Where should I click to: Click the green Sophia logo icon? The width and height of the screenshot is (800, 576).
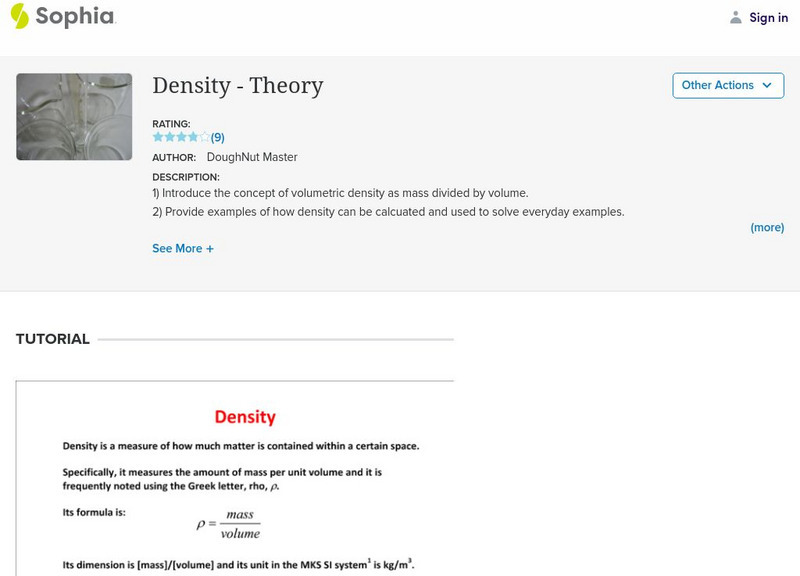20,16
